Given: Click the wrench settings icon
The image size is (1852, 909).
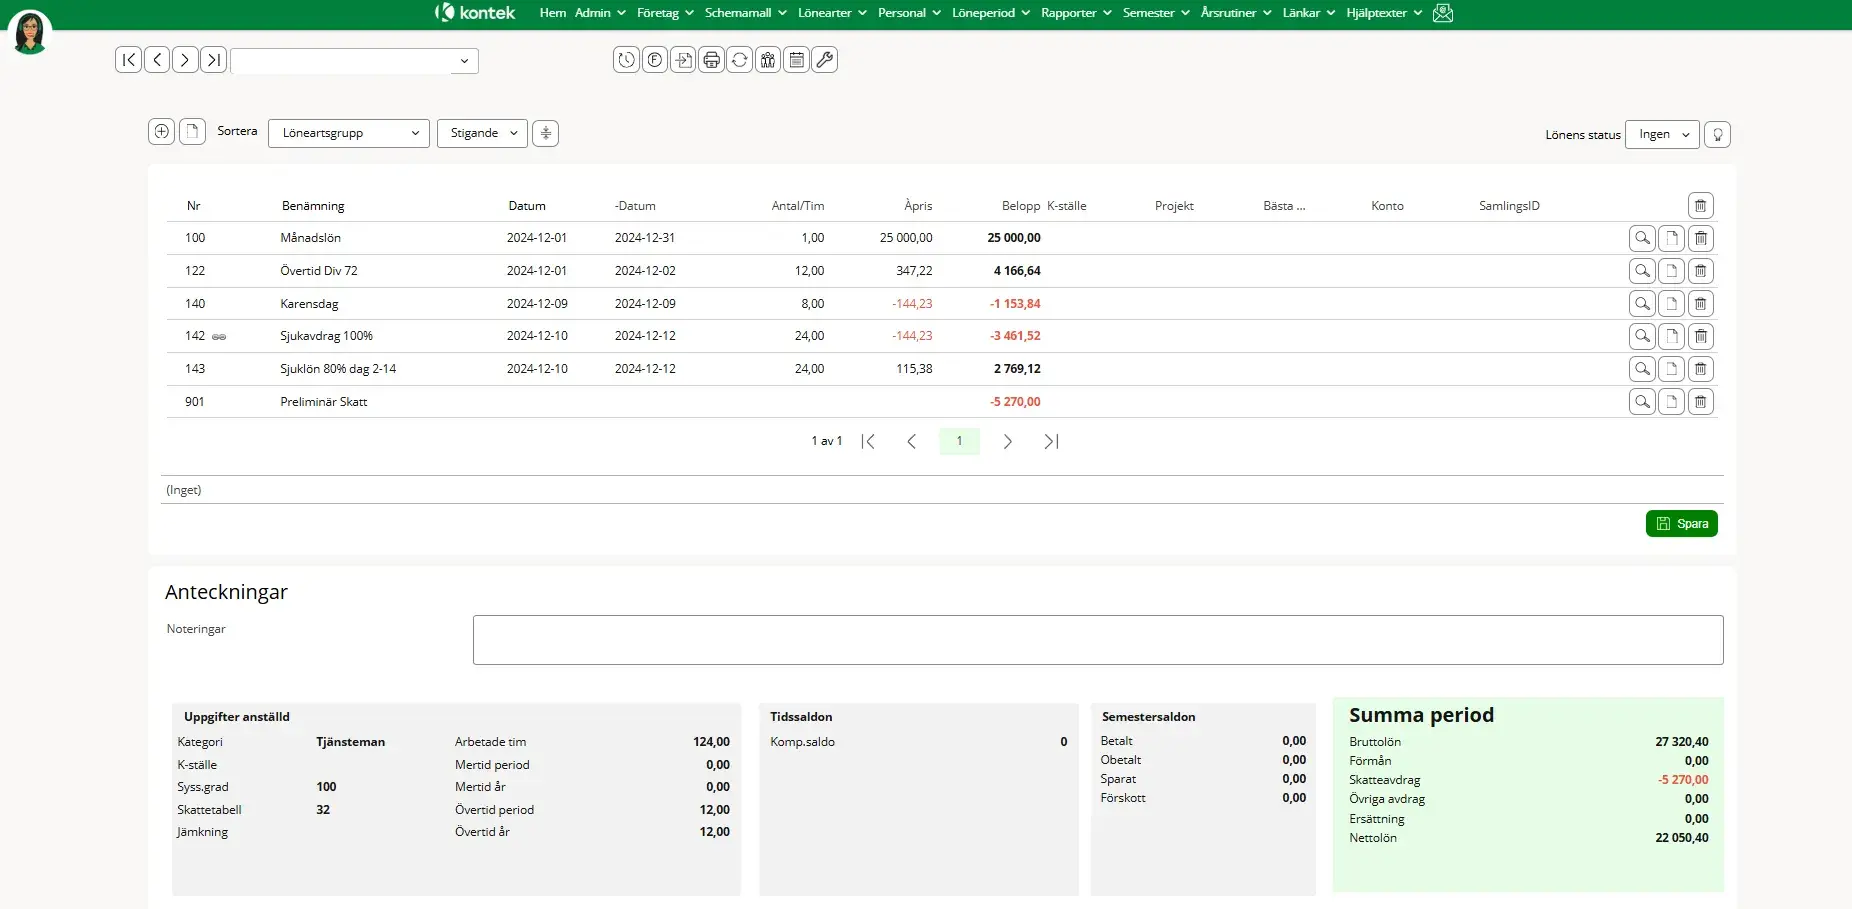Looking at the screenshot, I should [824, 60].
